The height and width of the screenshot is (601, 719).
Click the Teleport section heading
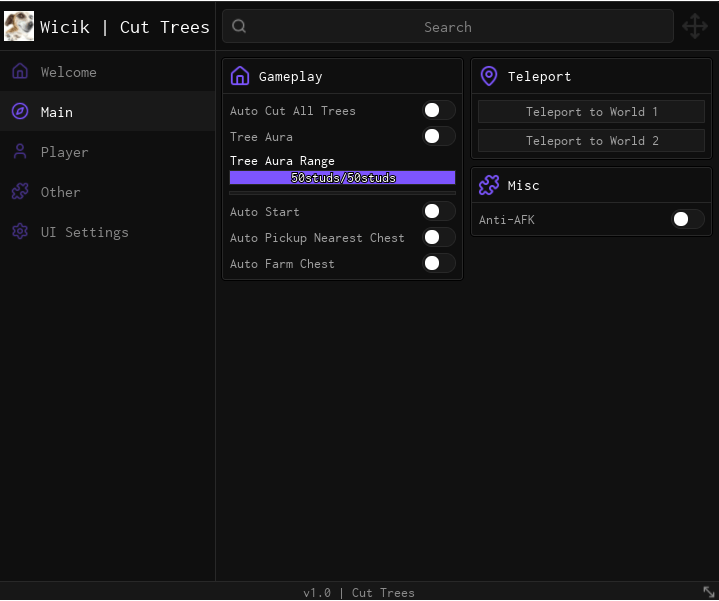(x=539, y=76)
